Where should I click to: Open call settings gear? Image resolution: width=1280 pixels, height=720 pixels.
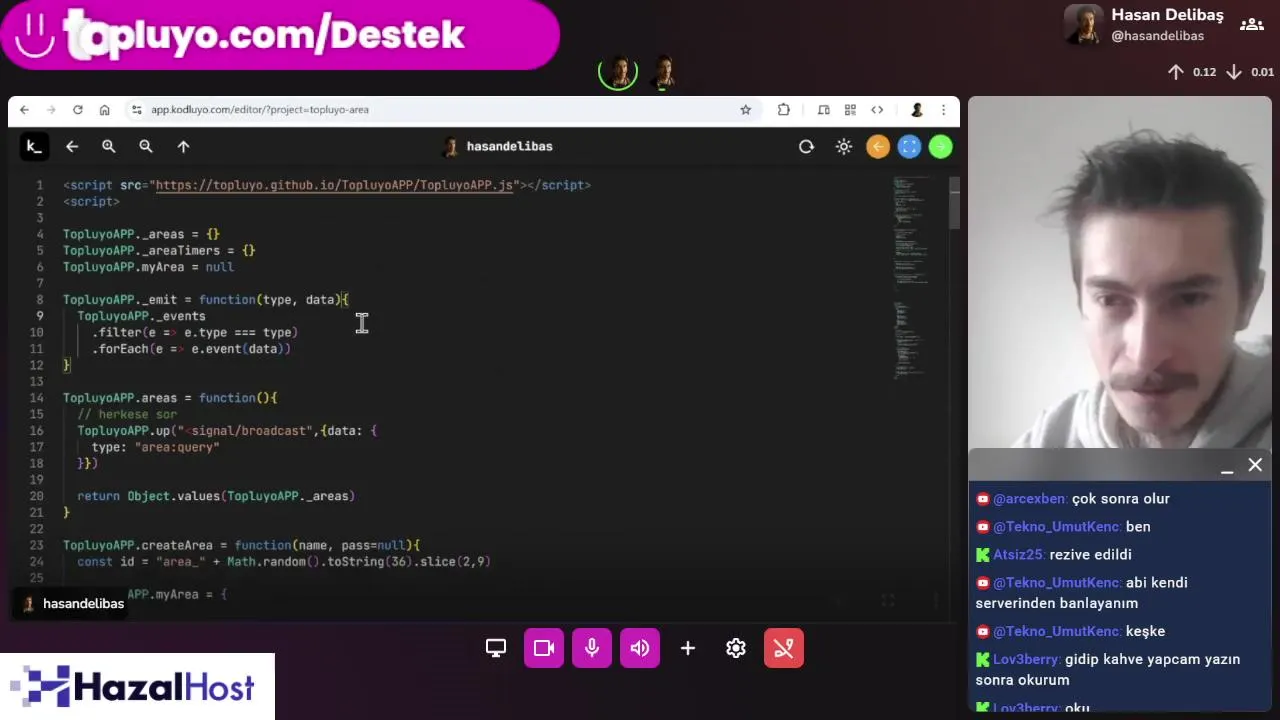point(736,648)
